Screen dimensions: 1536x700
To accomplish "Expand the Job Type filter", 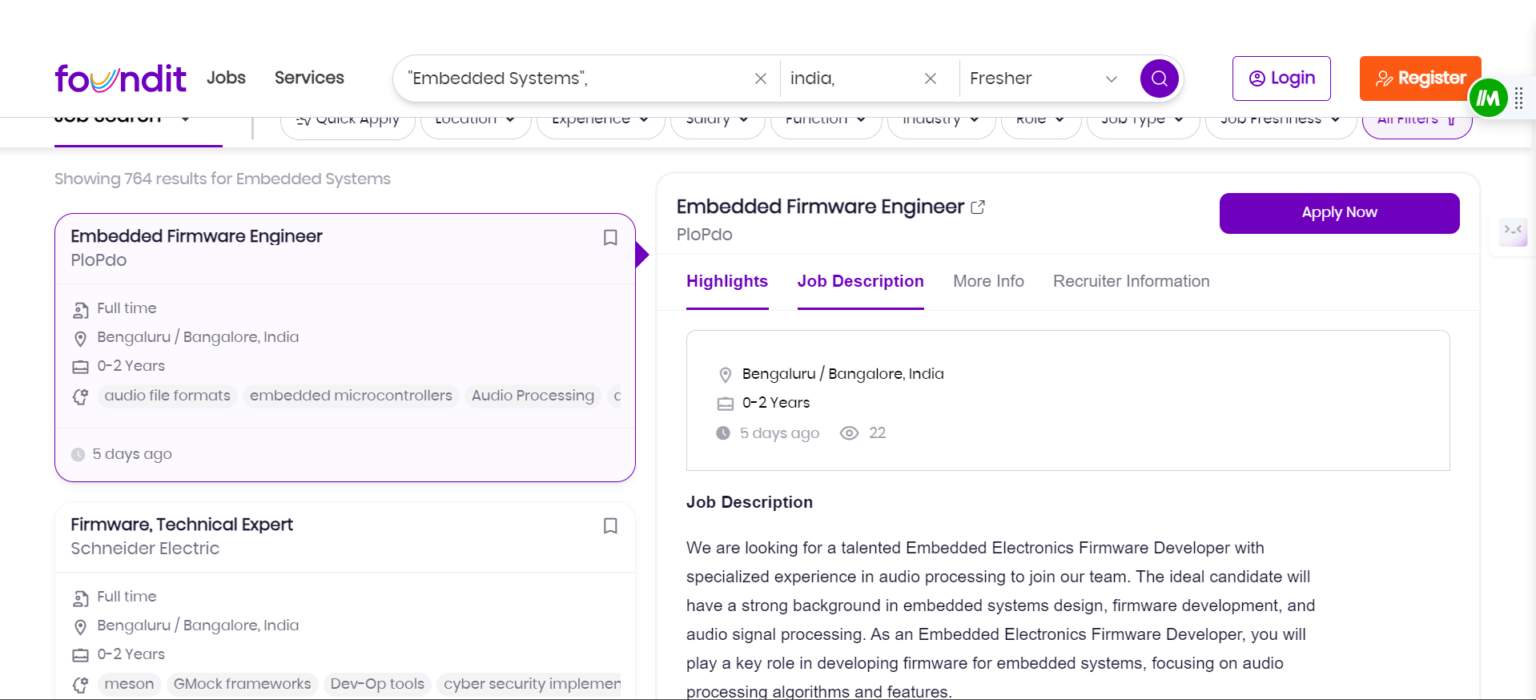I will click(x=1141, y=120).
